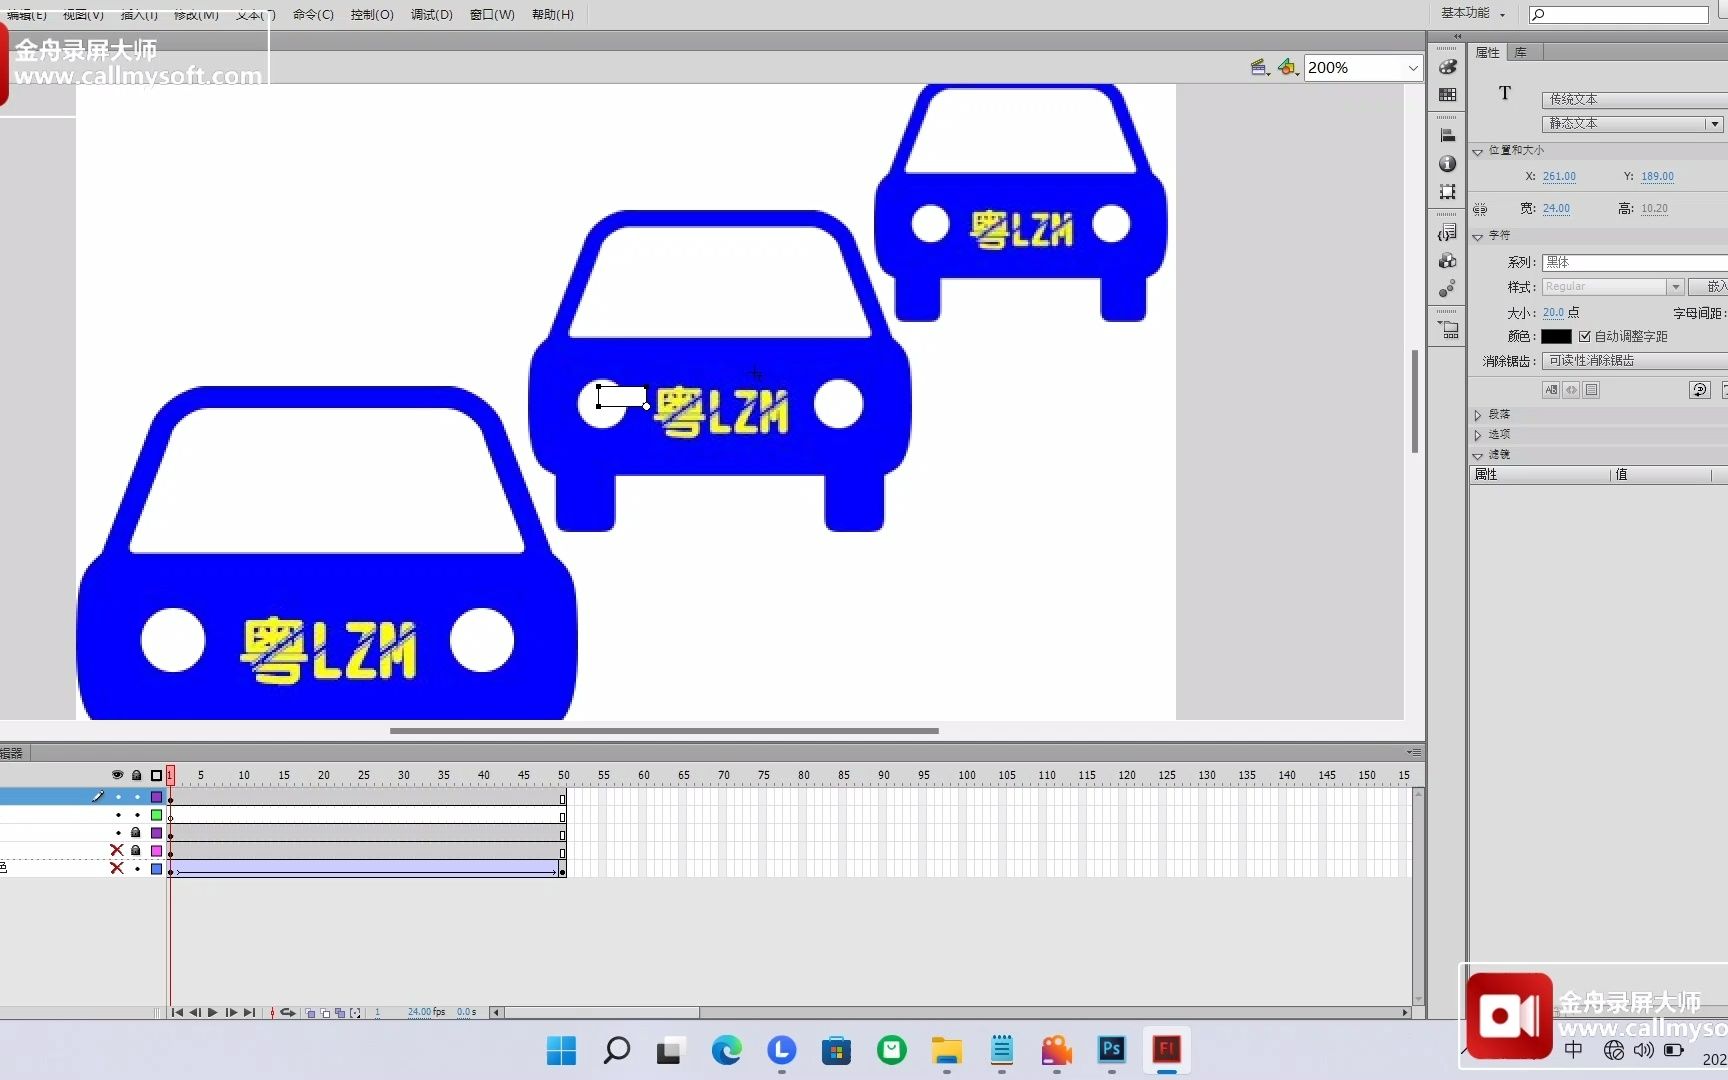This screenshot has width=1728, height=1080.
Task: Click the text color swatch in Properties
Action: (x=1555, y=336)
